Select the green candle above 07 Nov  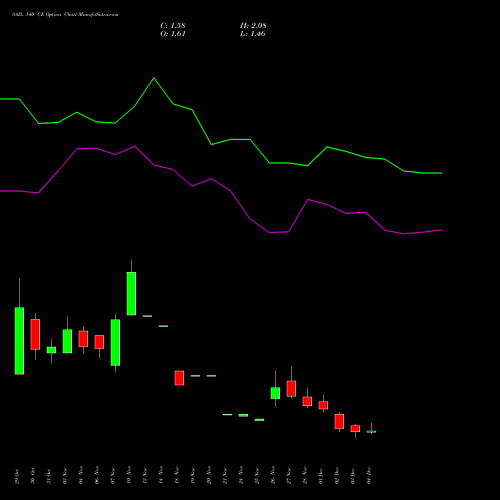coord(115,342)
